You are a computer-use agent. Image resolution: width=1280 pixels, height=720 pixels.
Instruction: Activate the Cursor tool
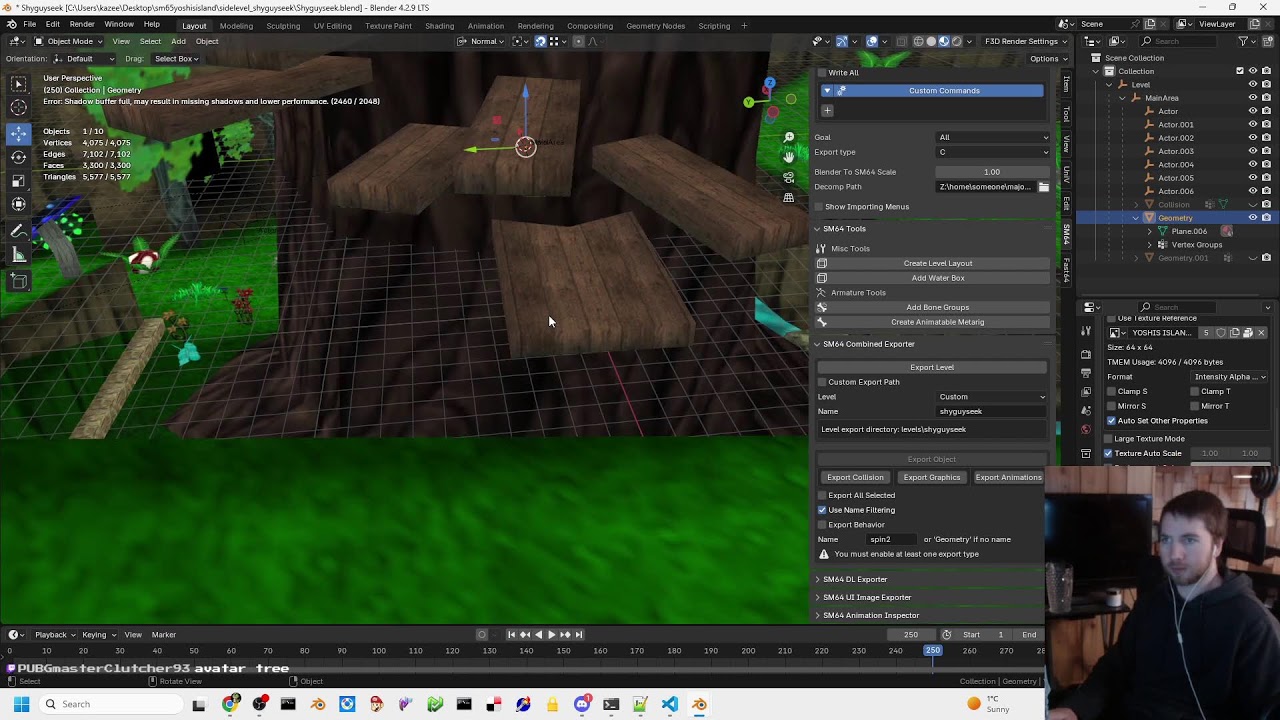pyautogui.click(x=19, y=108)
